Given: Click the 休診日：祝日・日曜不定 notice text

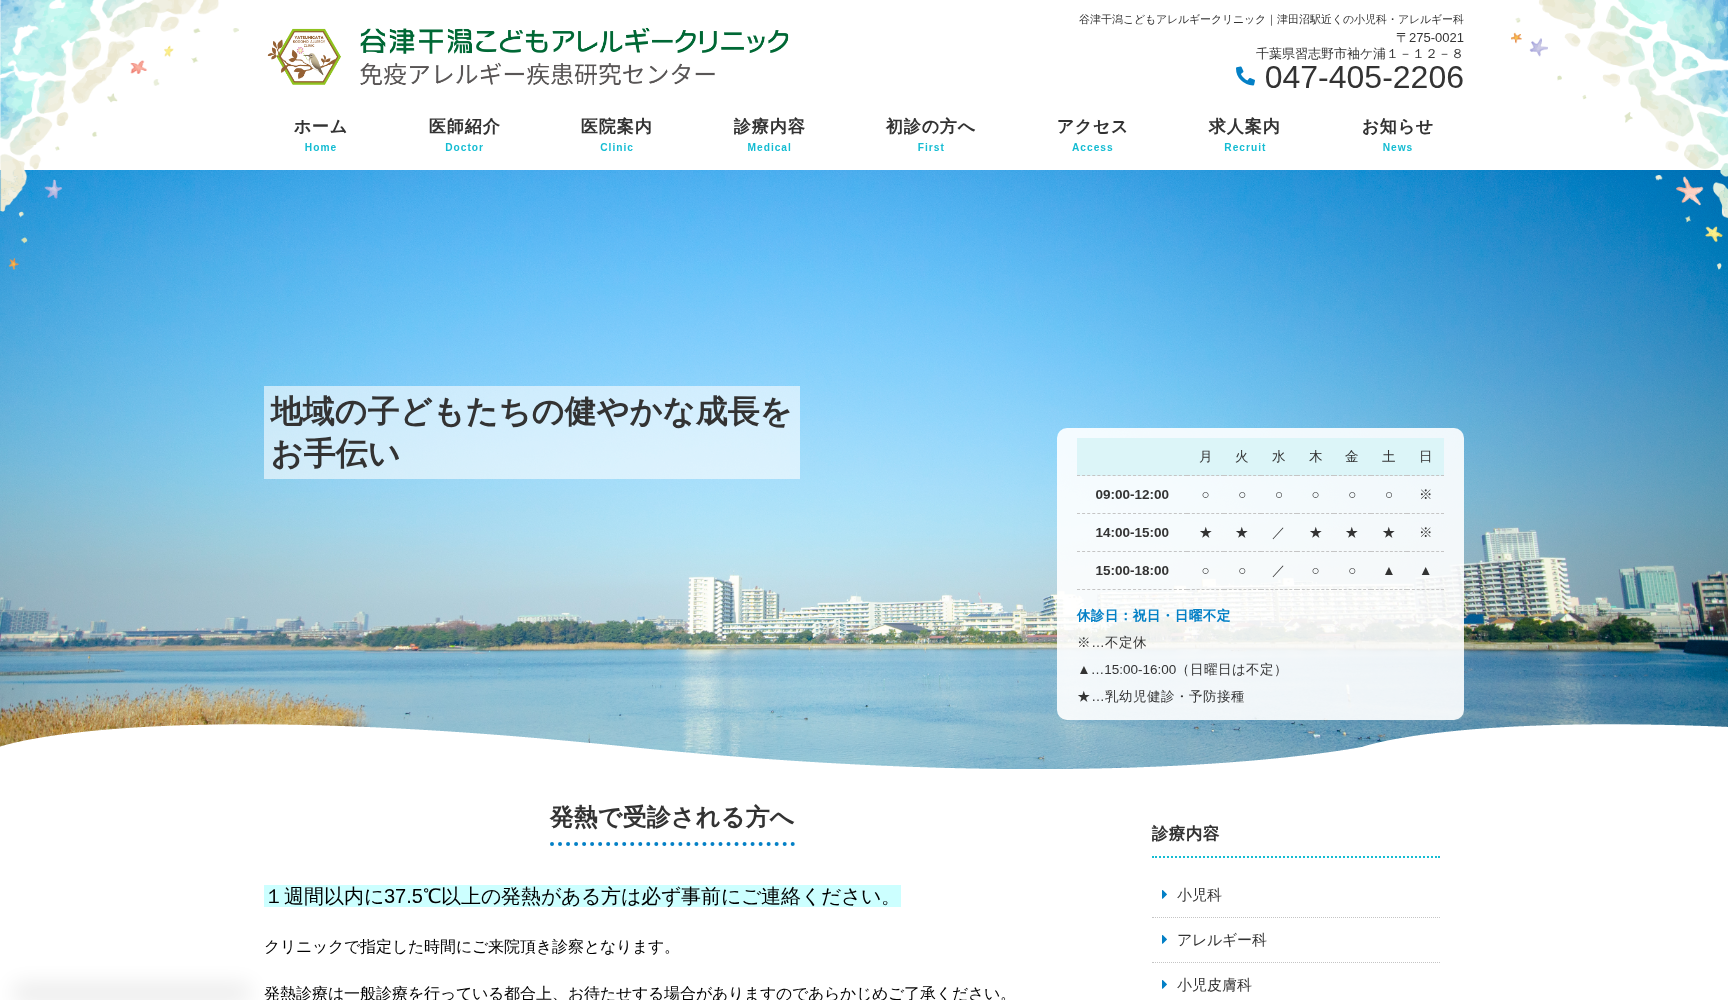Looking at the screenshot, I should click(1153, 616).
